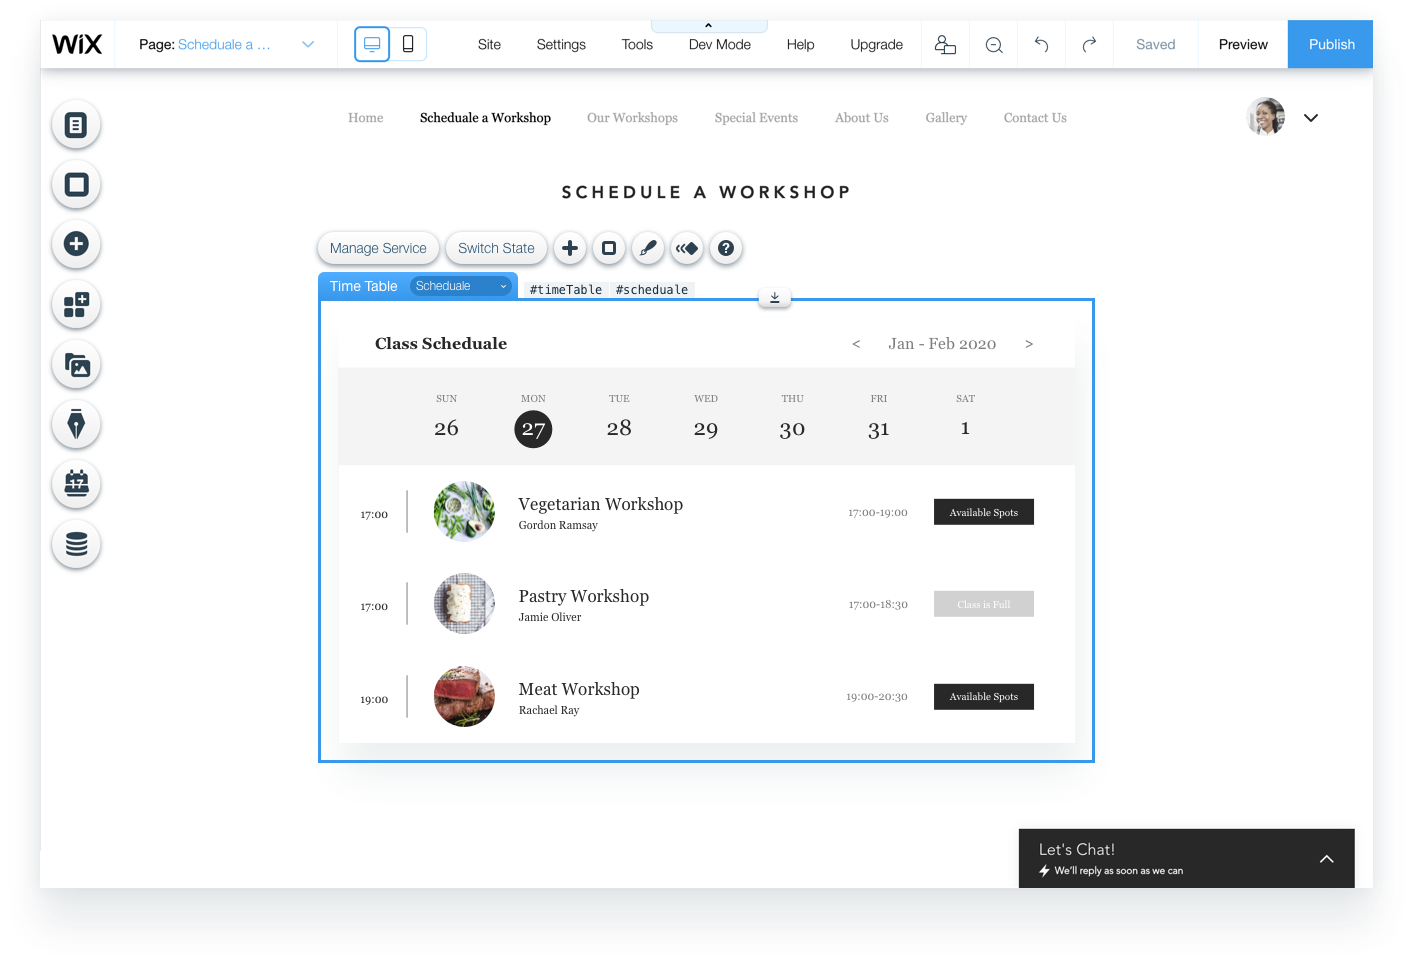Click Available Spots for Vegetarian Workshop
The height and width of the screenshot is (964, 1413).
[x=984, y=512]
